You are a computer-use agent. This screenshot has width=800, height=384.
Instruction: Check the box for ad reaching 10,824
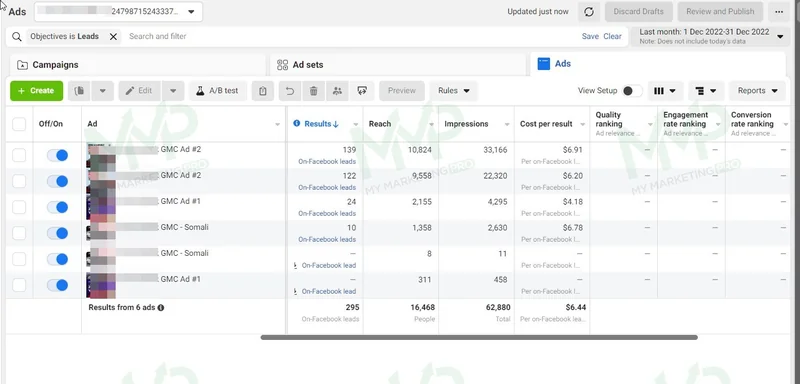[19, 155]
